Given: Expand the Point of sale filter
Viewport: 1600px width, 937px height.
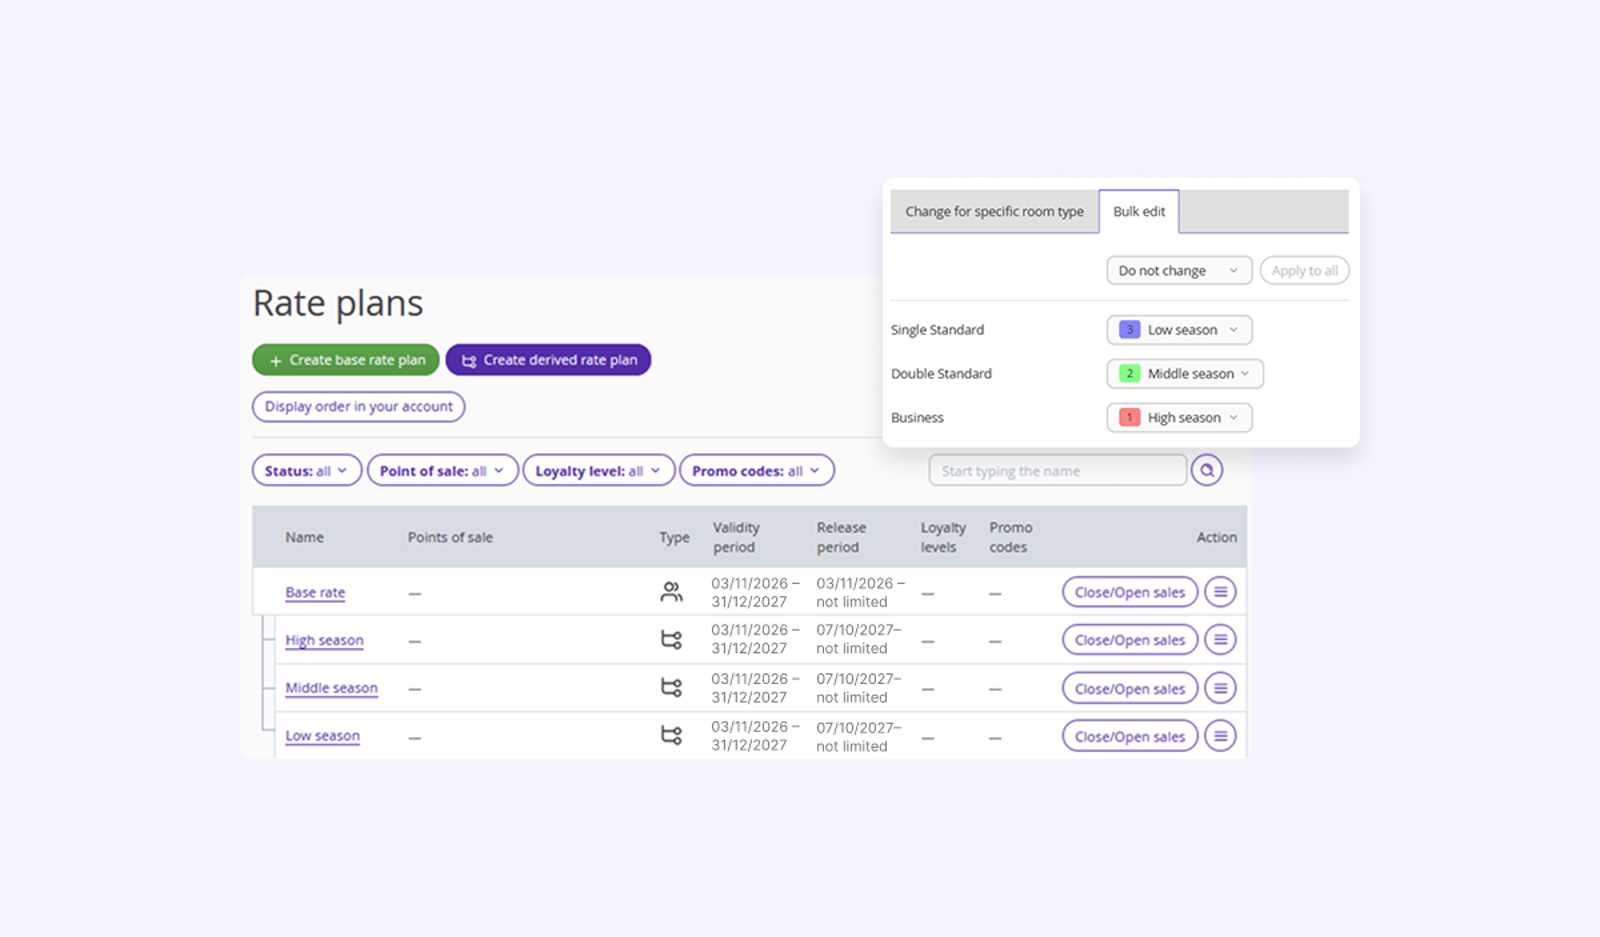Looking at the screenshot, I should click(x=443, y=471).
